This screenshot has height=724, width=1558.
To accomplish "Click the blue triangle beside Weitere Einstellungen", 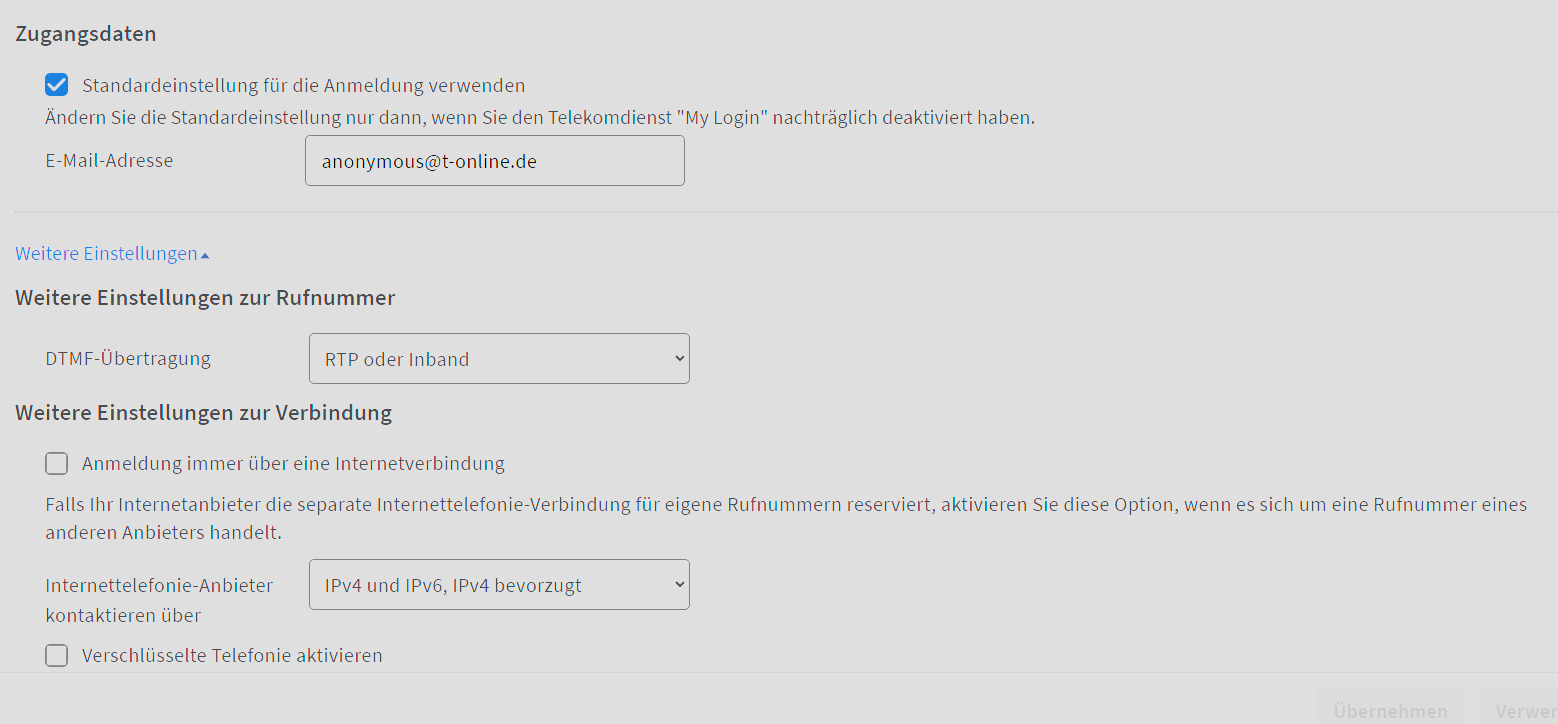I will [x=205, y=256].
